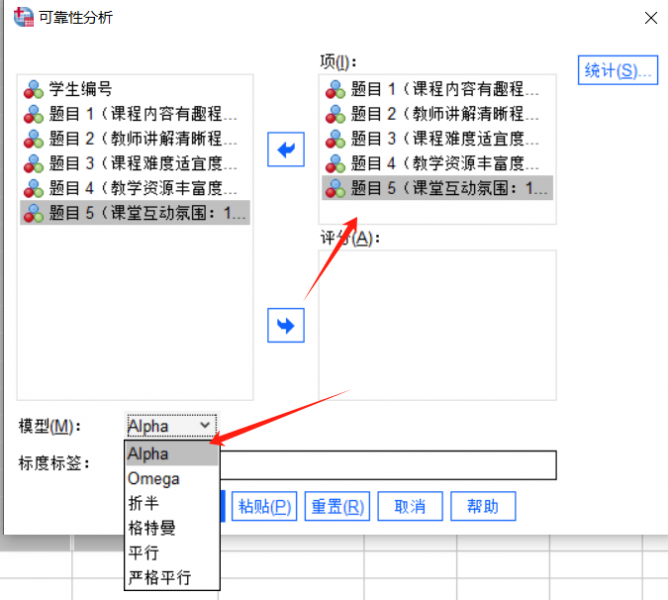Choose 平行 in the model list

point(172,553)
